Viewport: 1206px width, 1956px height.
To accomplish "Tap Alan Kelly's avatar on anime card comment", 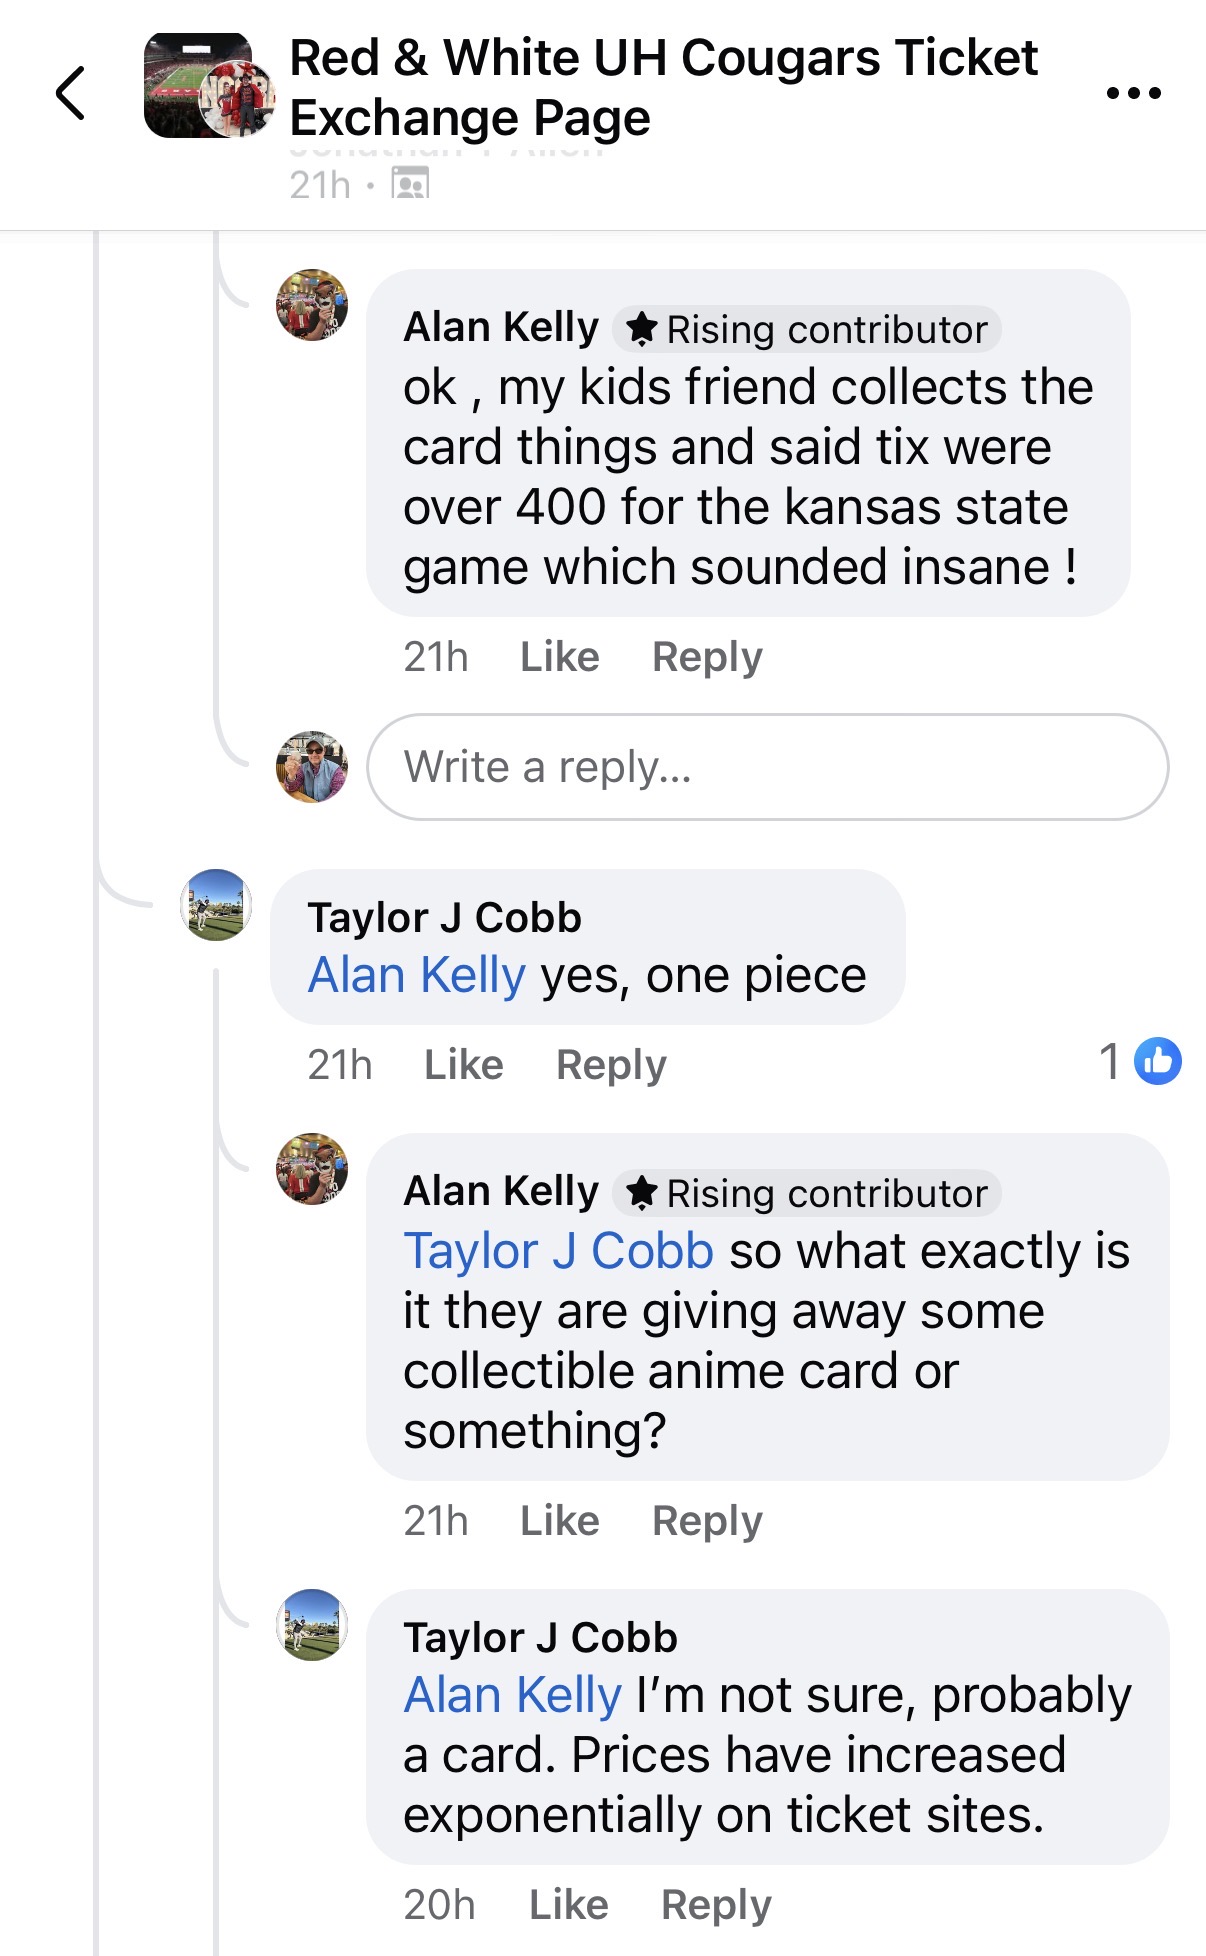I will point(312,1169).
